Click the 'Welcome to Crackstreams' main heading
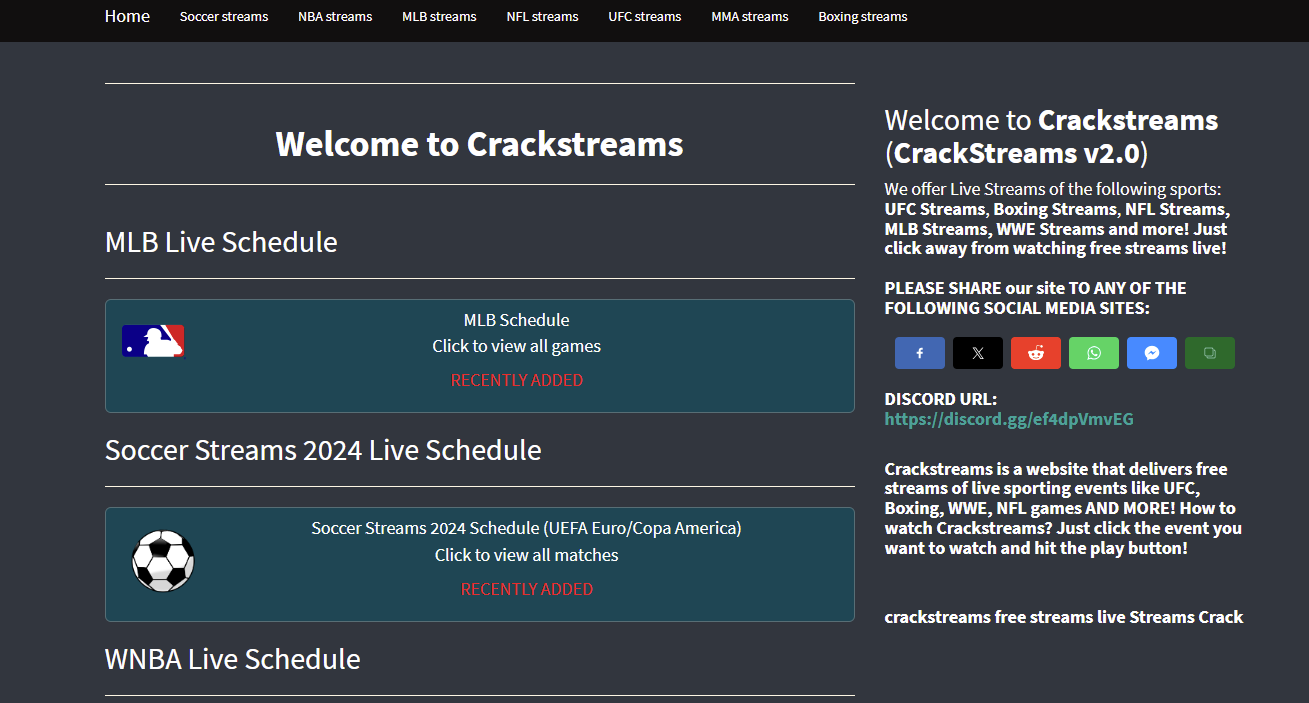 pyautogui.click(x=480, y=144)
